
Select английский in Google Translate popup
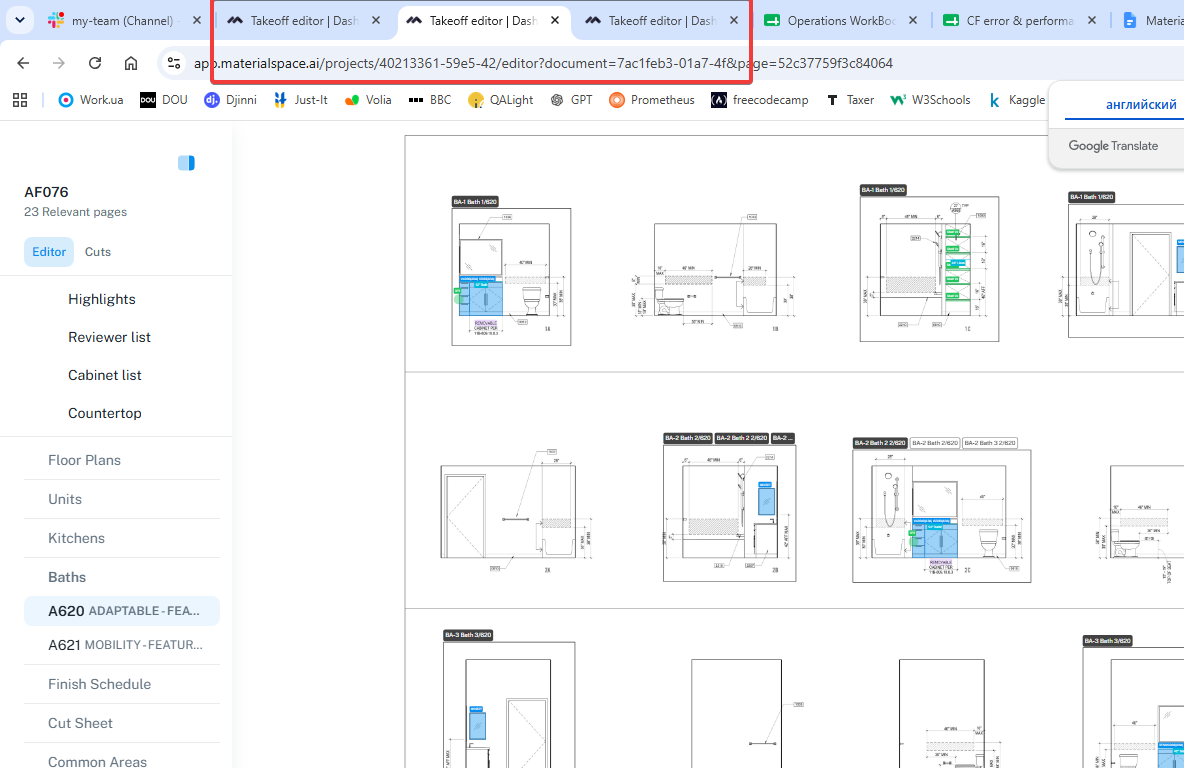(x=1140, y=104)
